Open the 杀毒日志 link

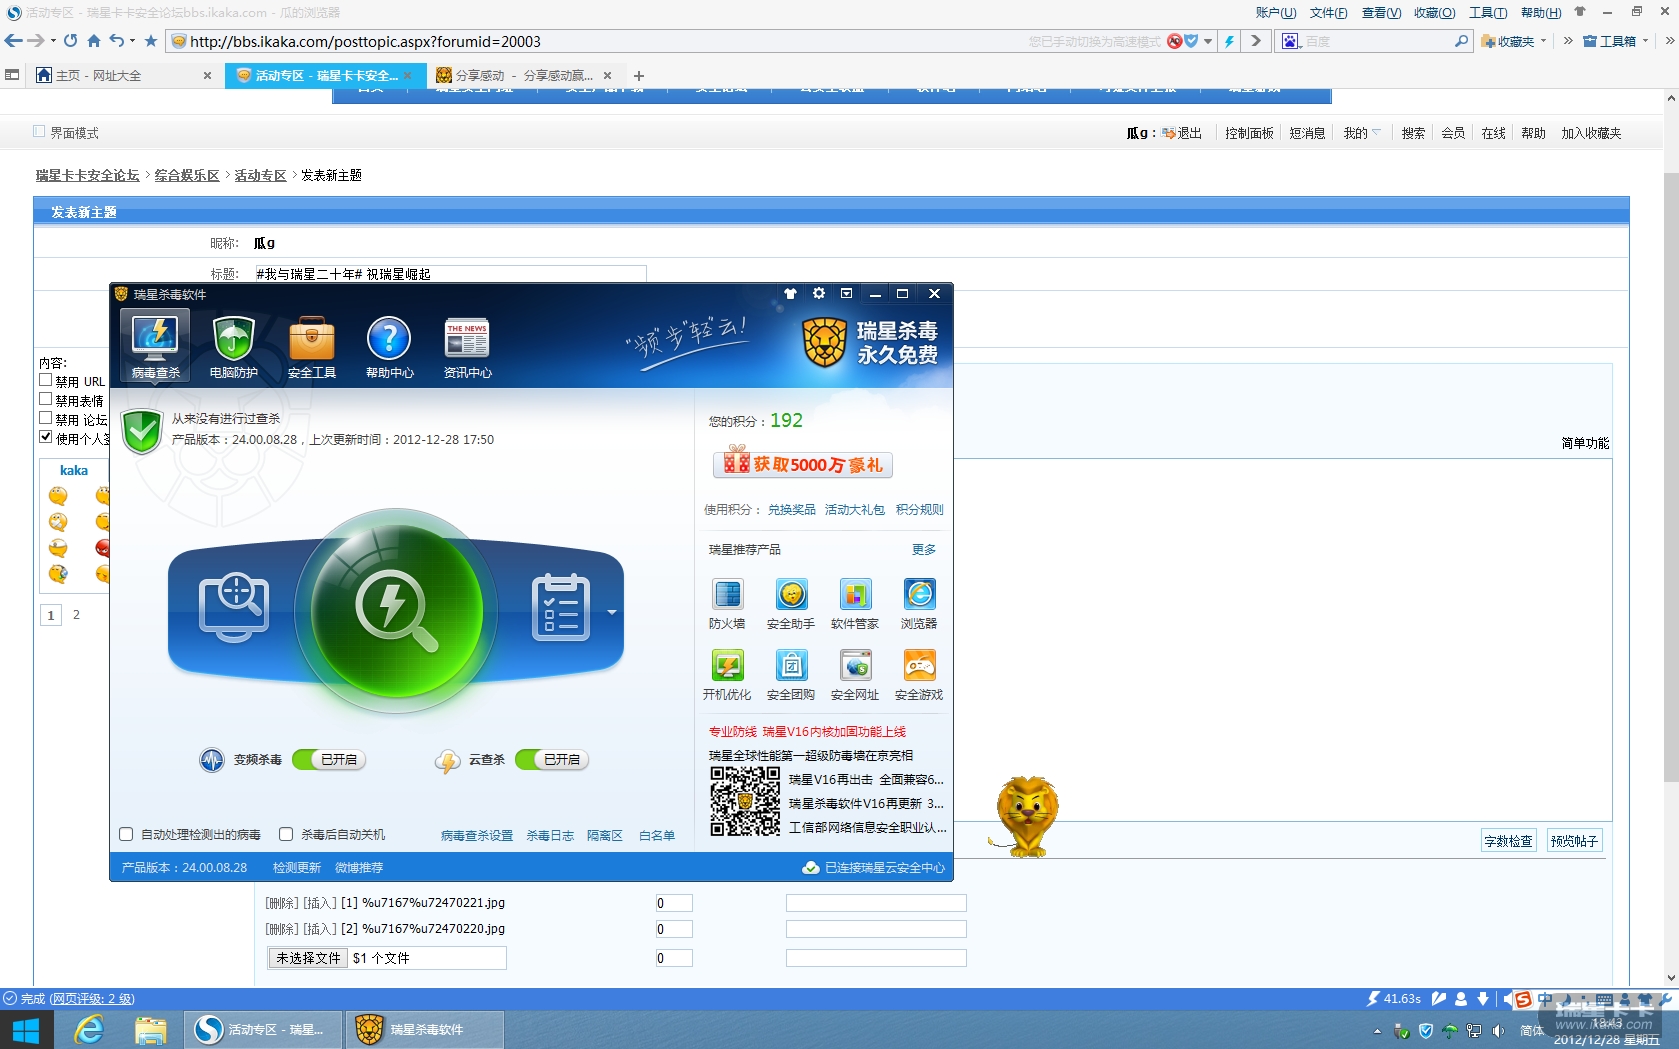(550, 836)
